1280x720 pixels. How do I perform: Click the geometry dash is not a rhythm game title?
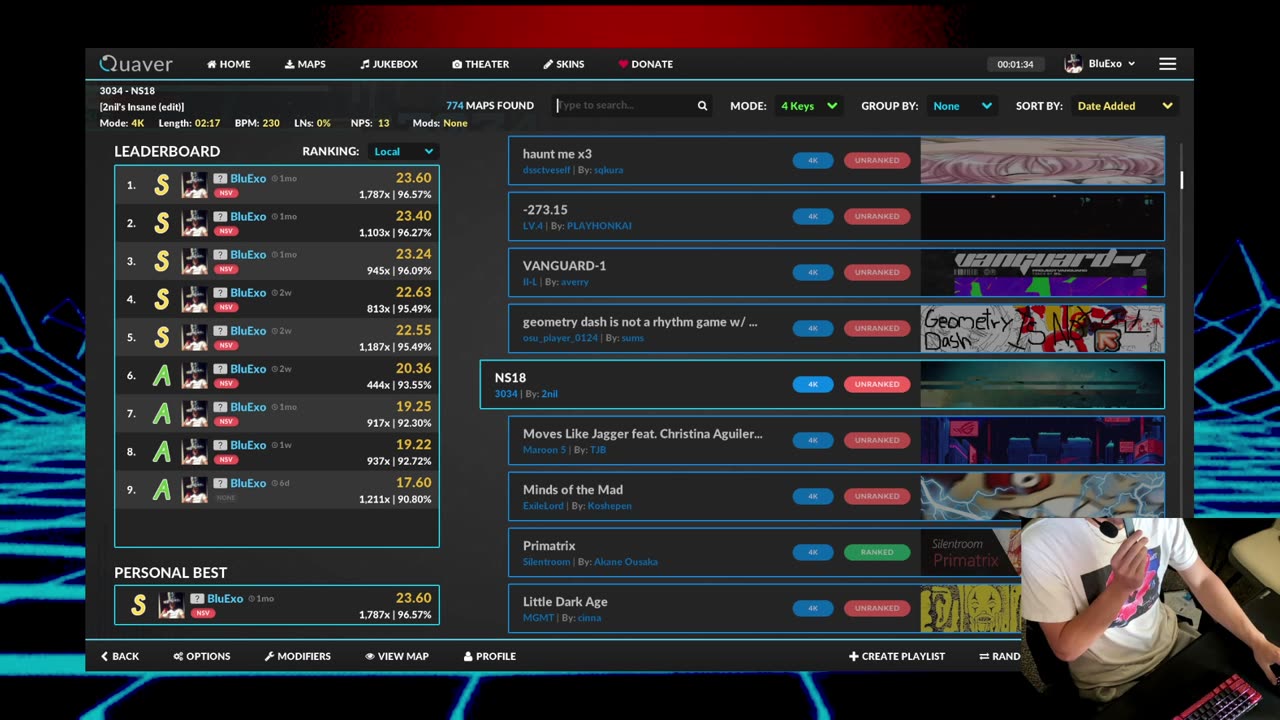tap(640, 322)
